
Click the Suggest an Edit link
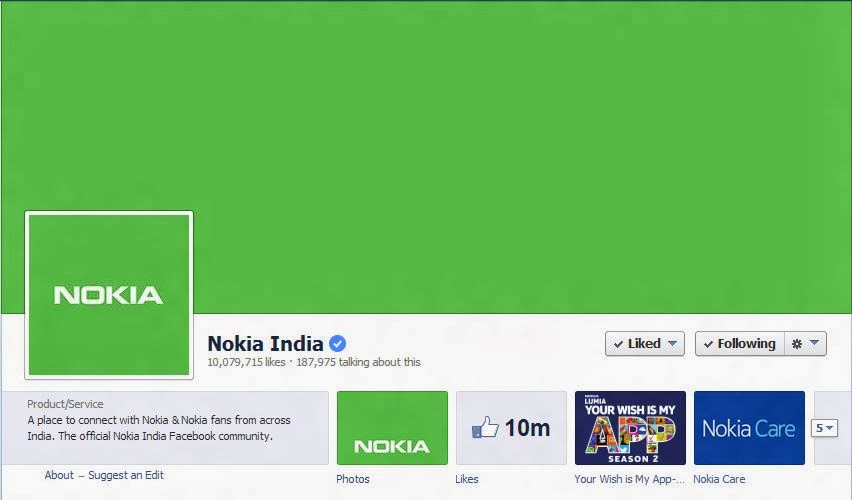point(126,475)
